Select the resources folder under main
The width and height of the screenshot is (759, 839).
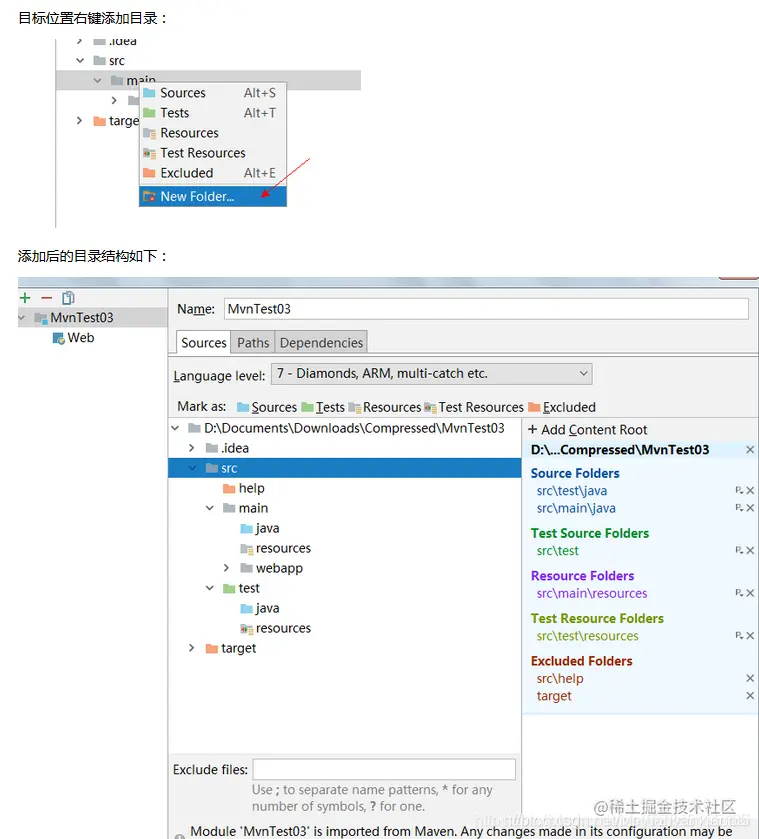click(275, 548)
